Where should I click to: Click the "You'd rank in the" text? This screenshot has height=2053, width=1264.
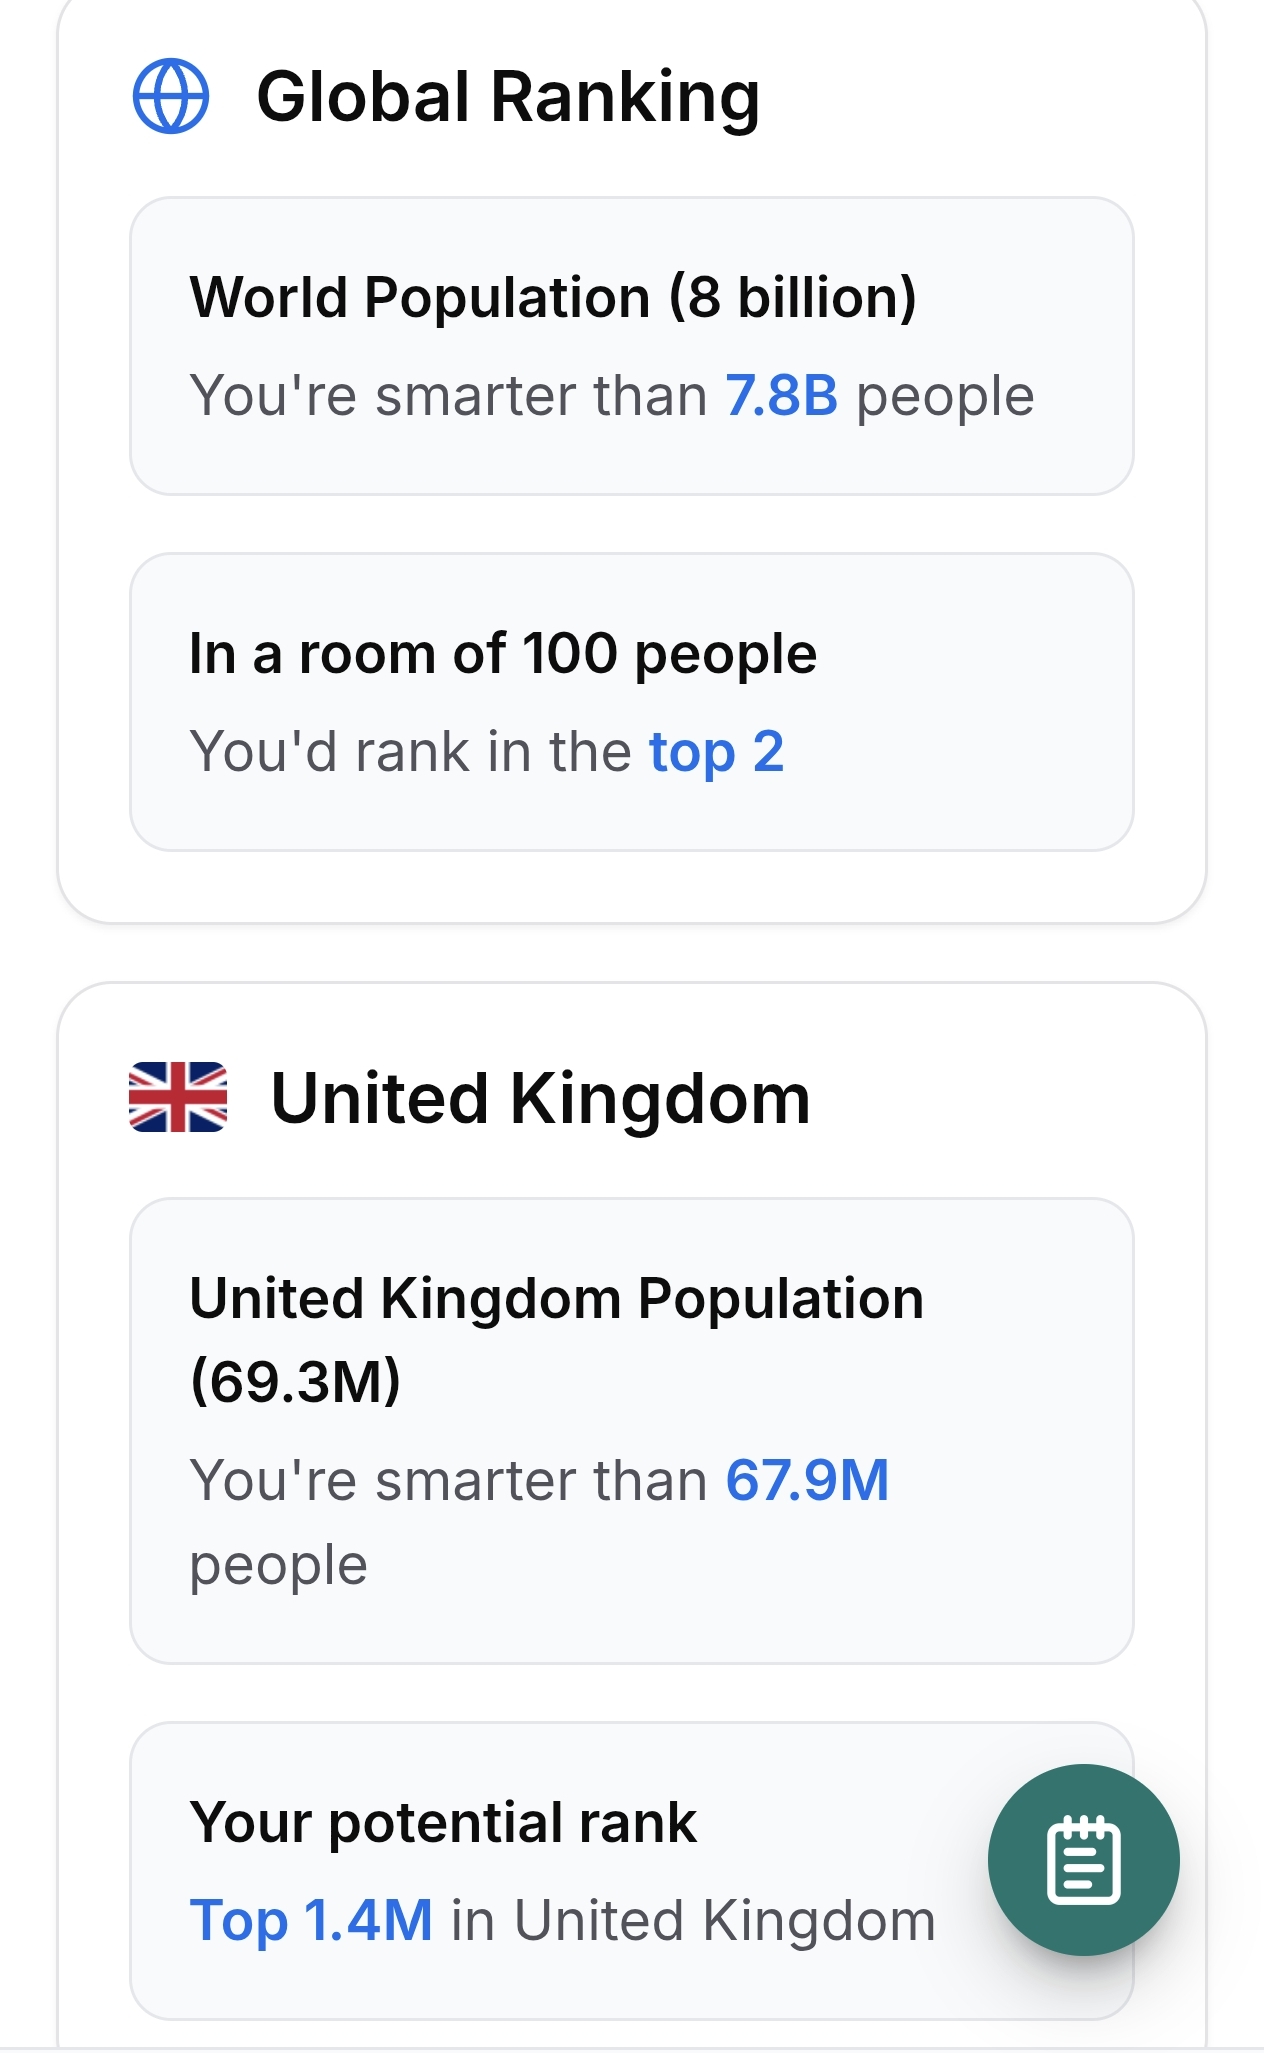coord(410,751)
